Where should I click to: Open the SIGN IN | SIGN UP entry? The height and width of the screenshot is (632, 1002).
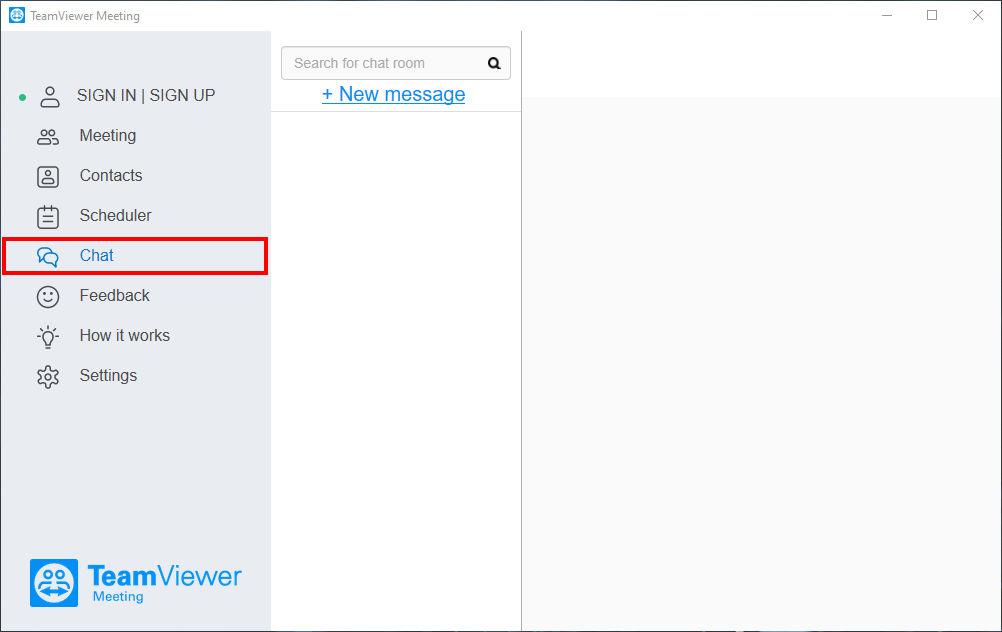click(x=146, y=95)
